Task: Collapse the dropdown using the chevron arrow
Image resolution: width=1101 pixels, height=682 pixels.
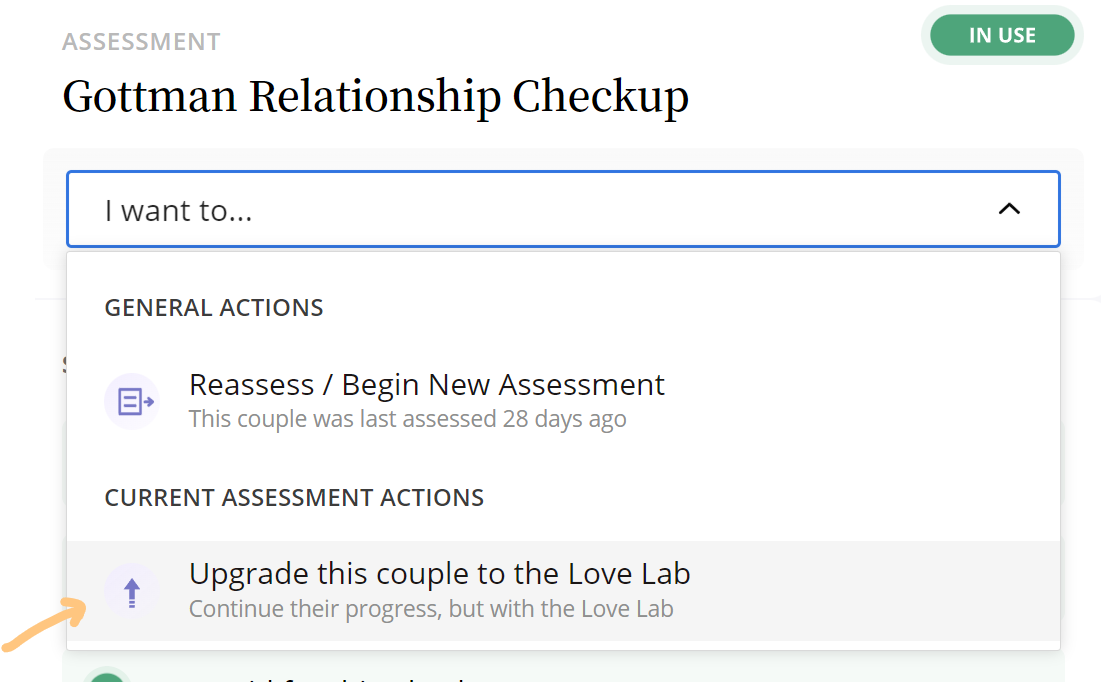Action: 1009,209
